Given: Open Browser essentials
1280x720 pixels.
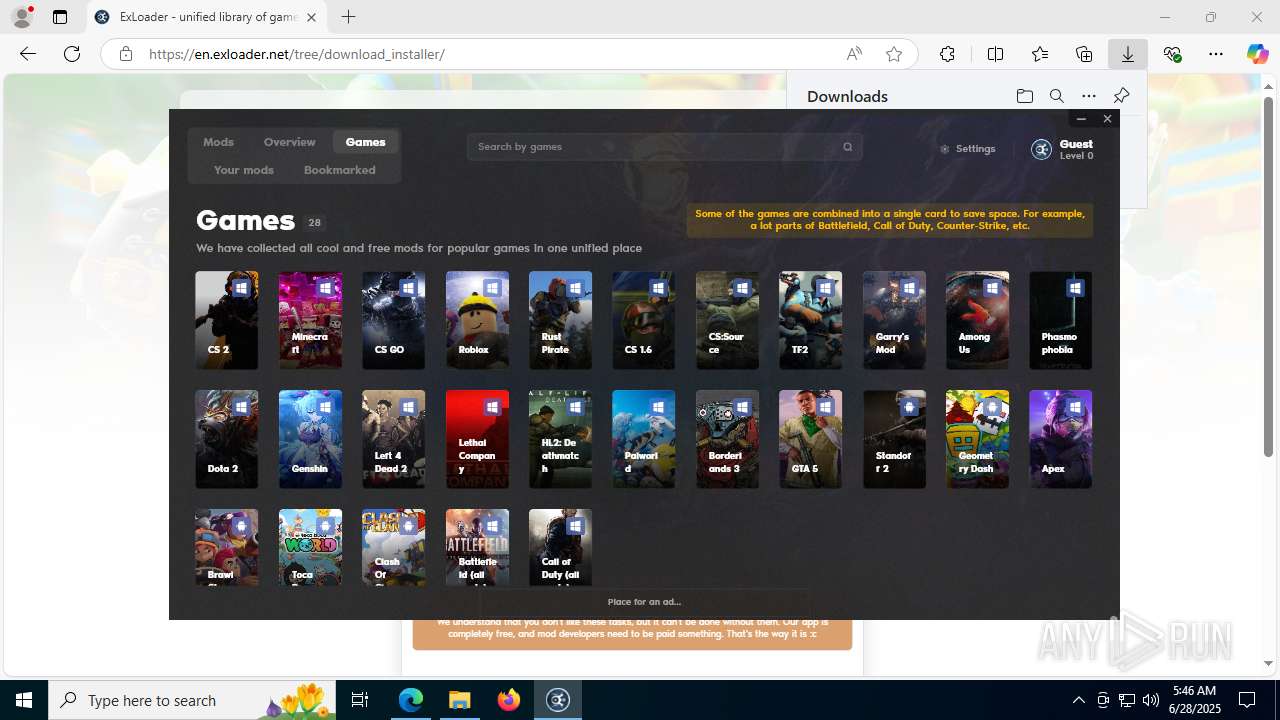Looking at the screenshot, I should 1172,54.
